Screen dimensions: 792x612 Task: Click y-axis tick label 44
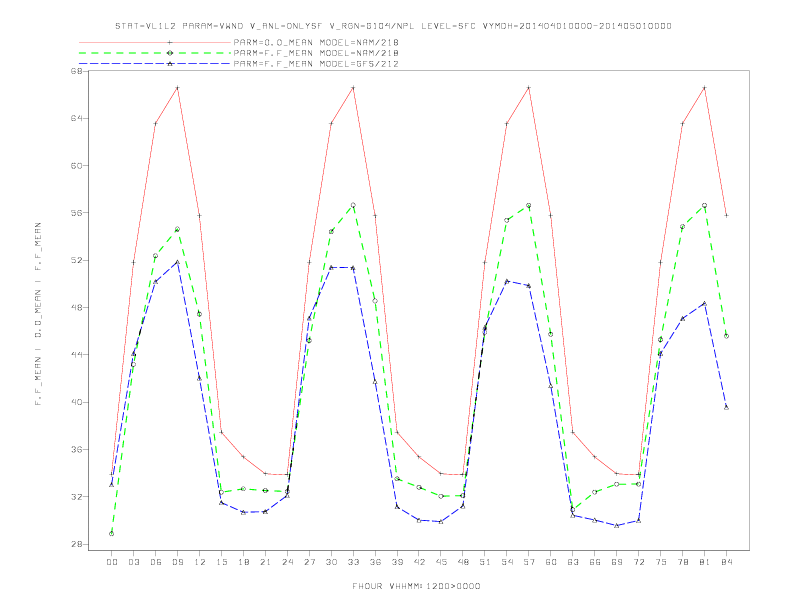pos(76,354)
